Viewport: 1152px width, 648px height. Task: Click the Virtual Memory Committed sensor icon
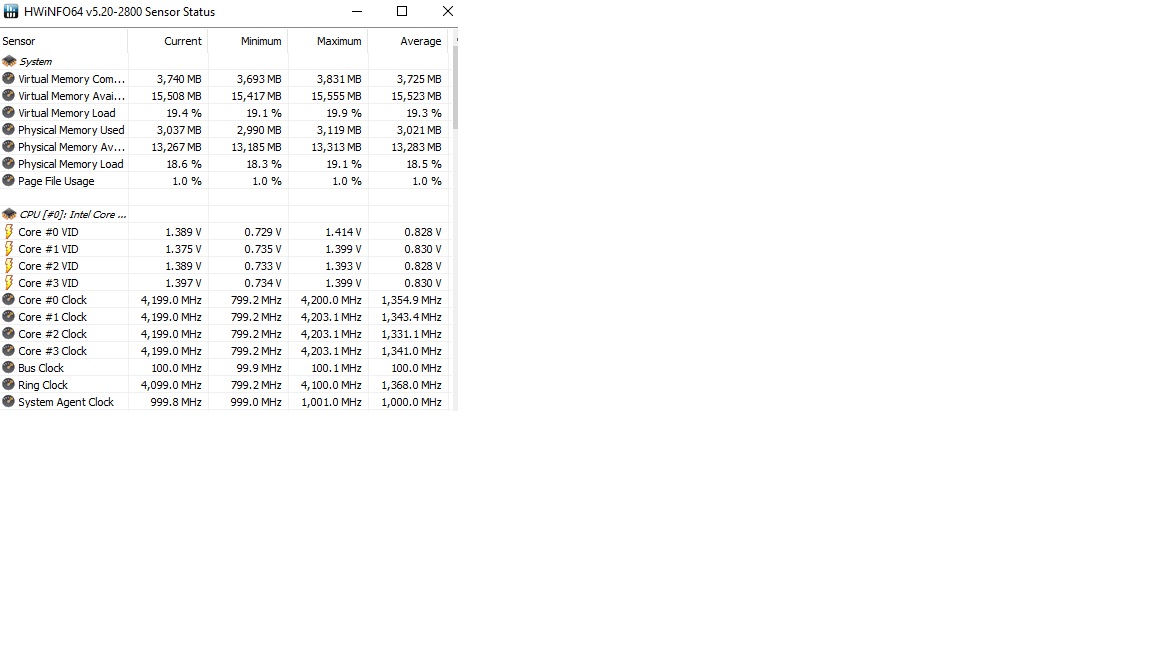click(x=9, y=78)
